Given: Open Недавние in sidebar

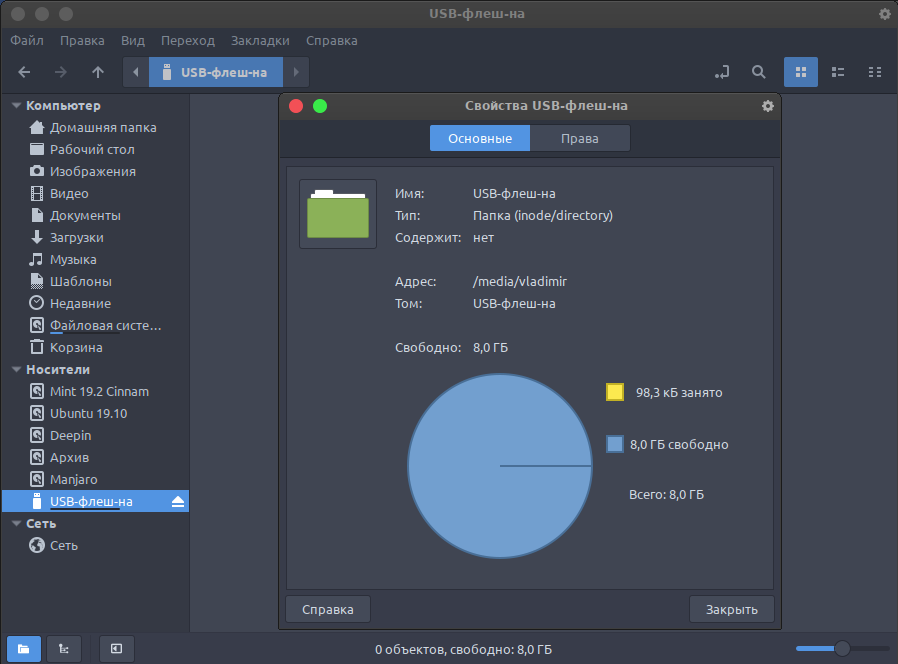Looking at the screenshot, I should 95,304.
